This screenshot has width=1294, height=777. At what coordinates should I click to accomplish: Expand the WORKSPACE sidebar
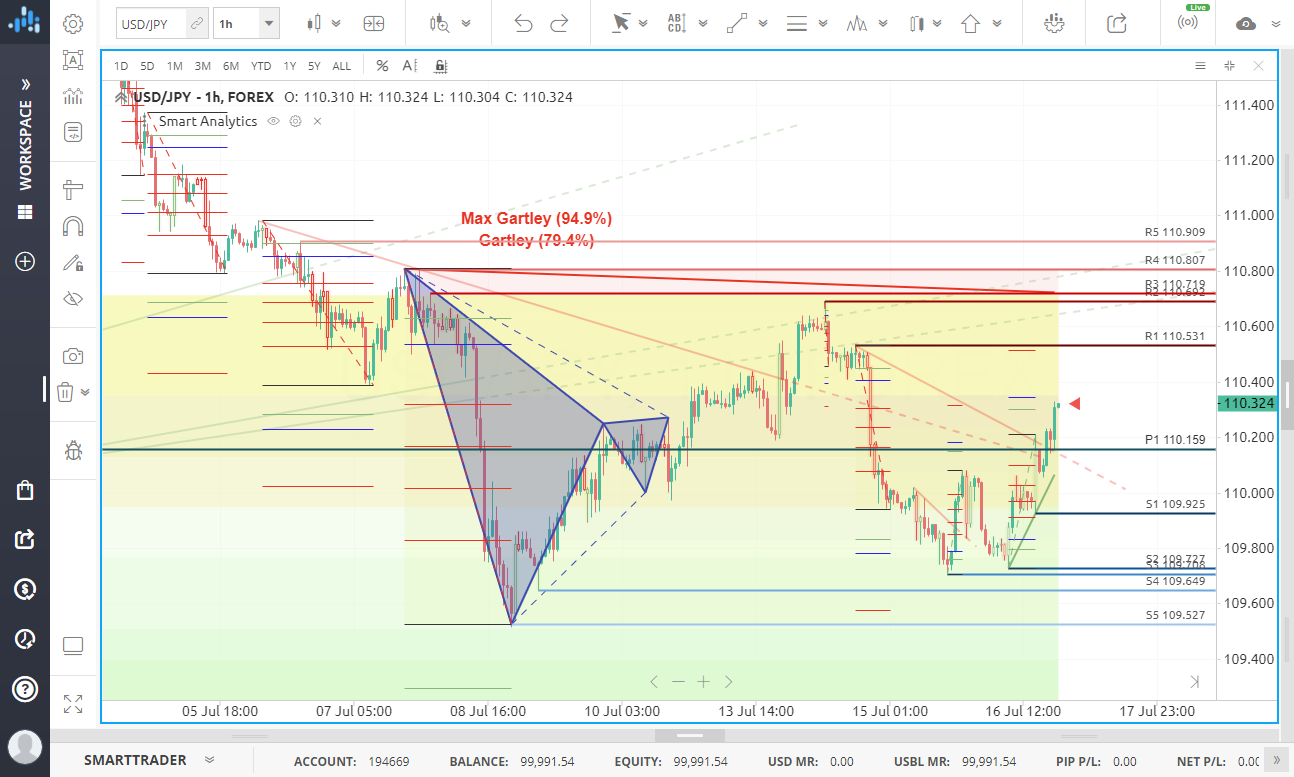(25, 84)
